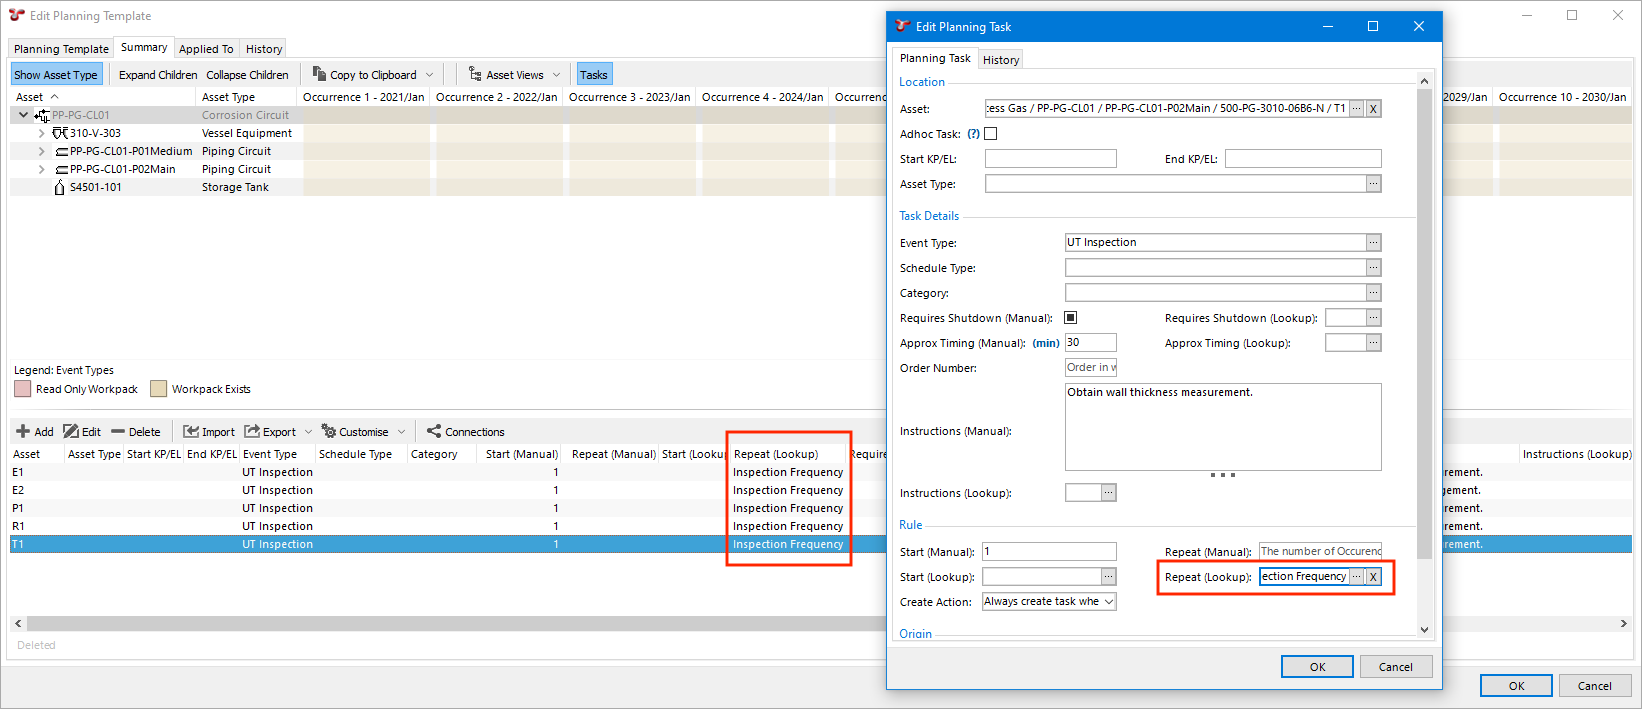Image resolution: width=1642 pixels, height=709 pixels.
Task: Open the Create Action dropdown
Action: [x=1048, y=602]
